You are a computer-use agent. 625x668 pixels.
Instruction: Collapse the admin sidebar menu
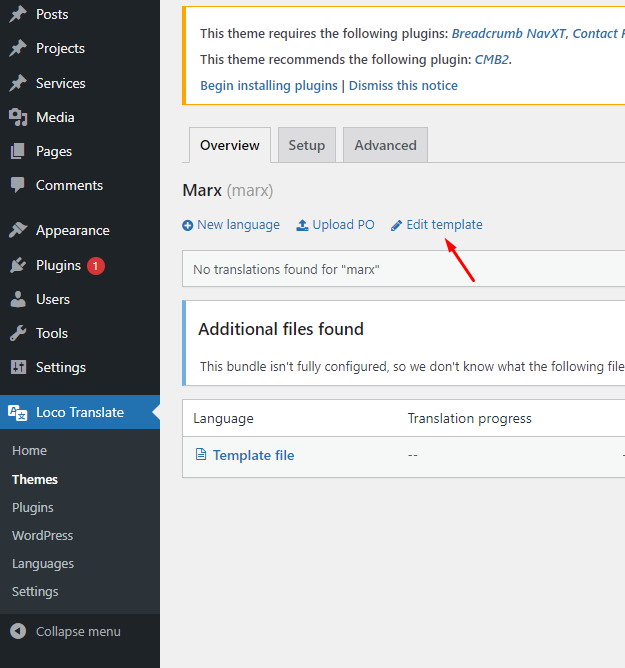click(66, 632)
